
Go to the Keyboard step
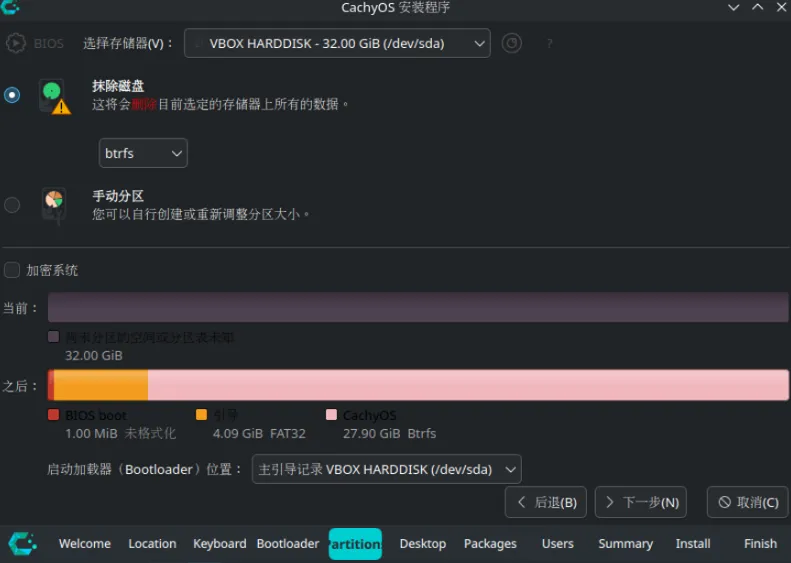click(219, 544)
